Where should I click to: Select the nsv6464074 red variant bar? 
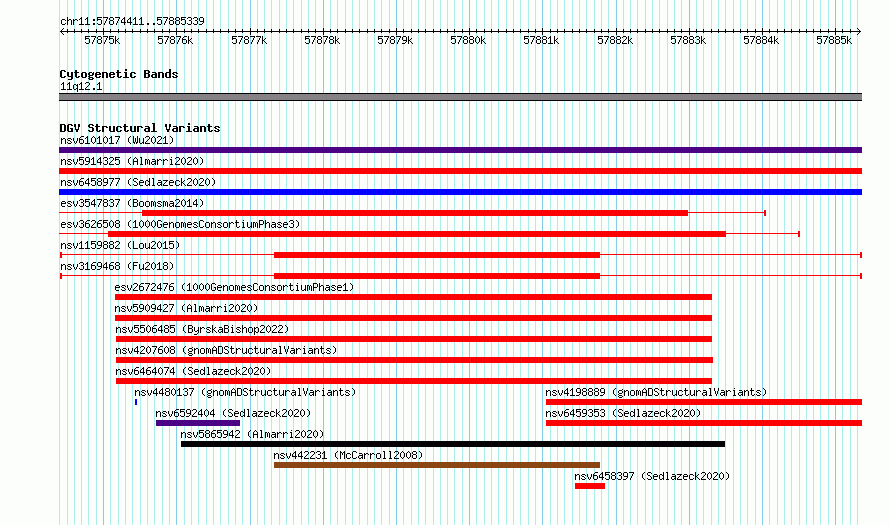[414, 381]
